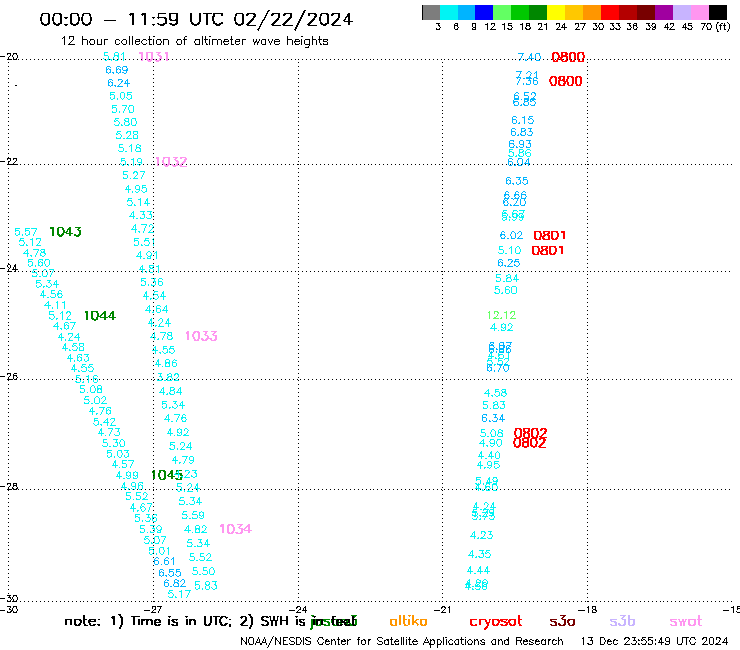Viewport: 740px width, 650px height.
Task: Click the pink swot time label 1034
Action: (235, 529)
